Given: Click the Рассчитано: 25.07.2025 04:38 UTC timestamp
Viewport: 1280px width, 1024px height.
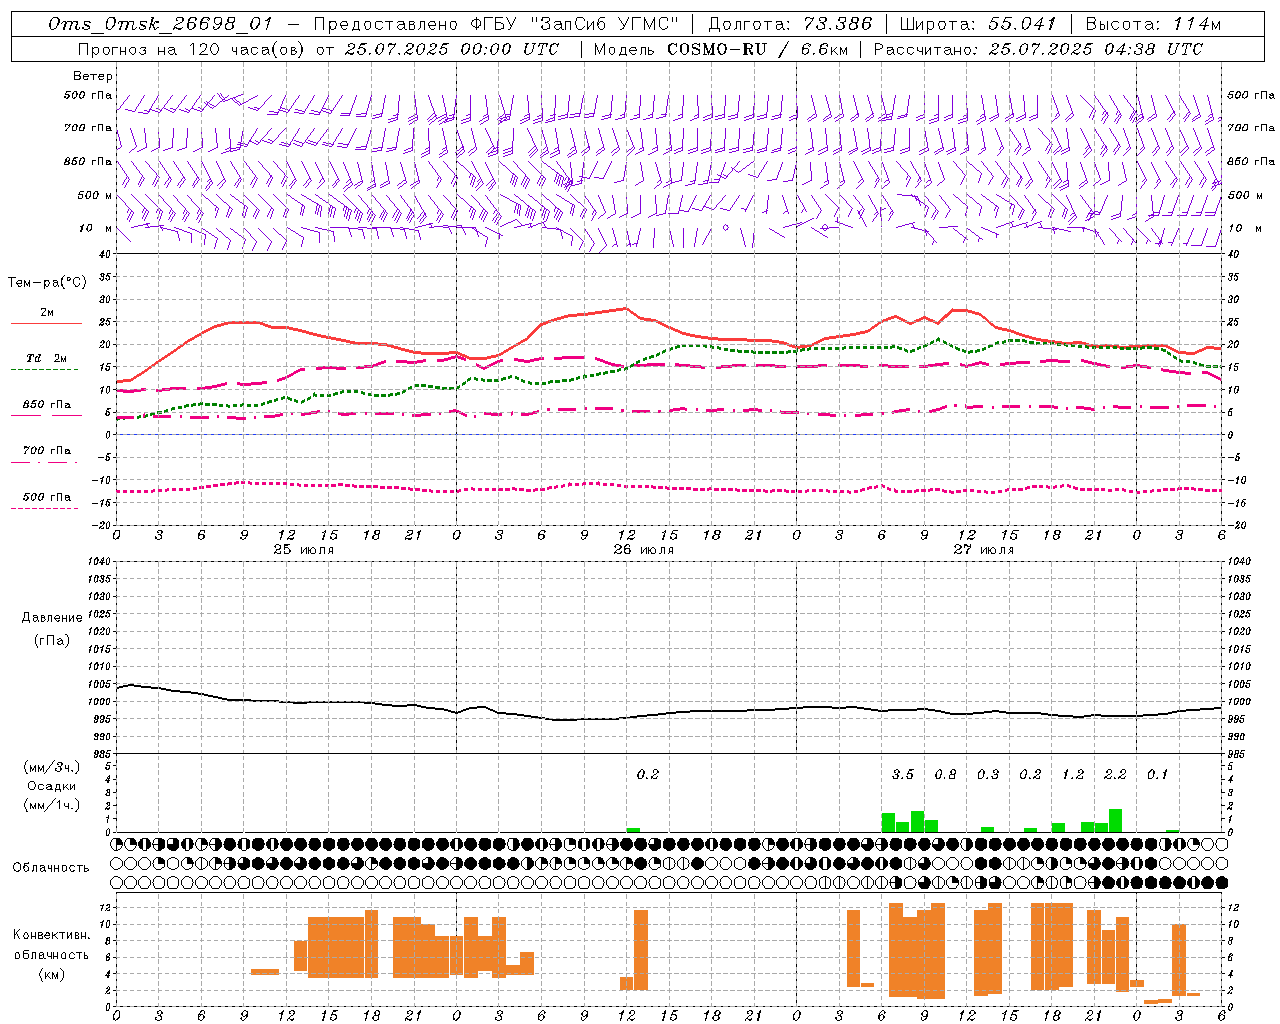Looking at the screenshot, I should click(x=1038, y=49).
